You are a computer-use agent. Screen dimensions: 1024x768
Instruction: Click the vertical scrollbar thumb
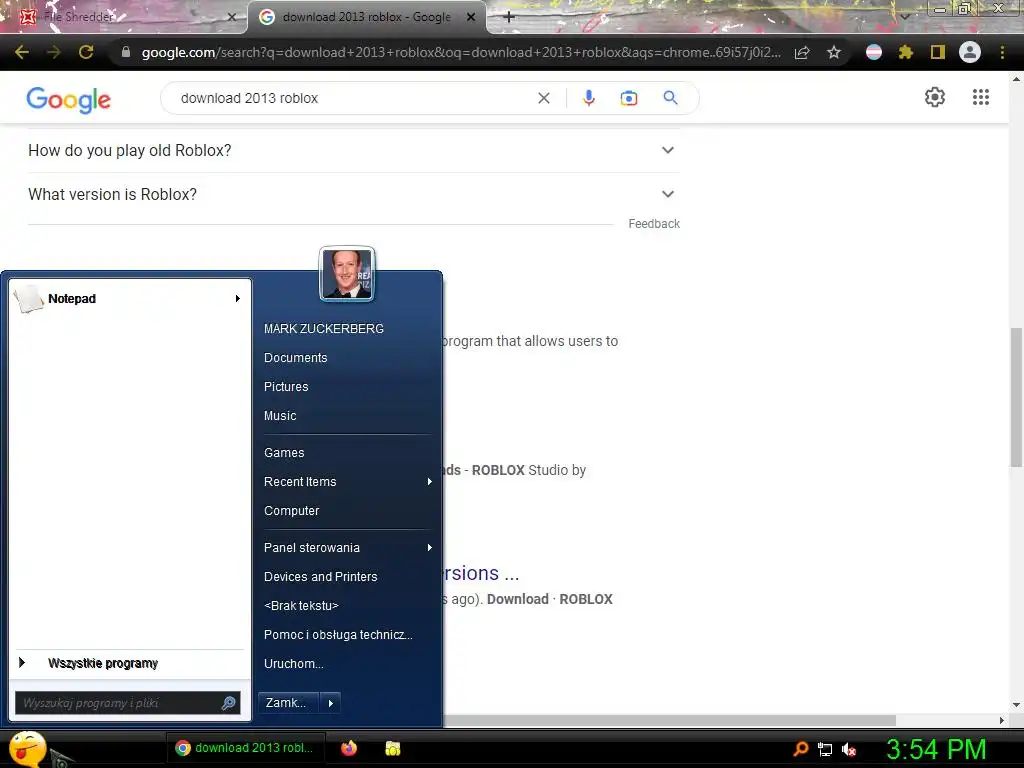click(x=1016, y=398)
